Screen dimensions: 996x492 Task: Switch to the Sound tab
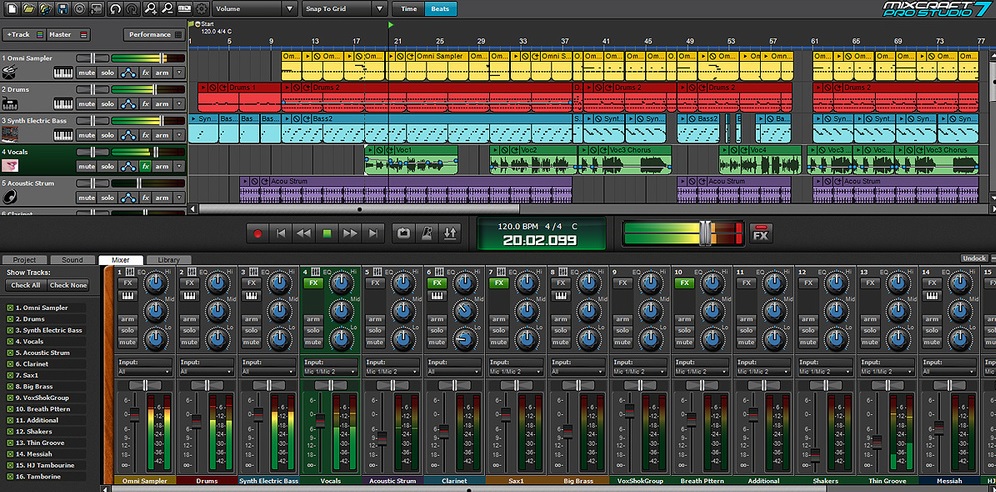[72, 260]
